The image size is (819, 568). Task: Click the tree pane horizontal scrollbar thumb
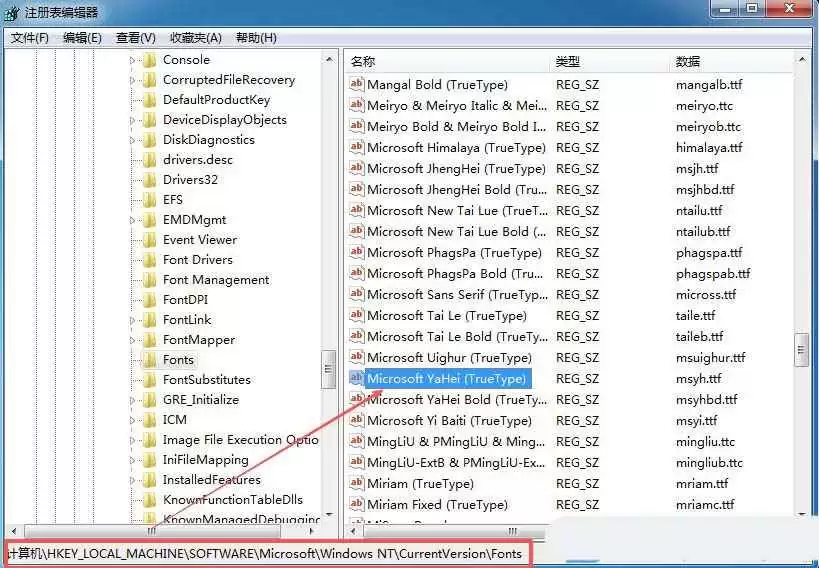tap(151, 531)
